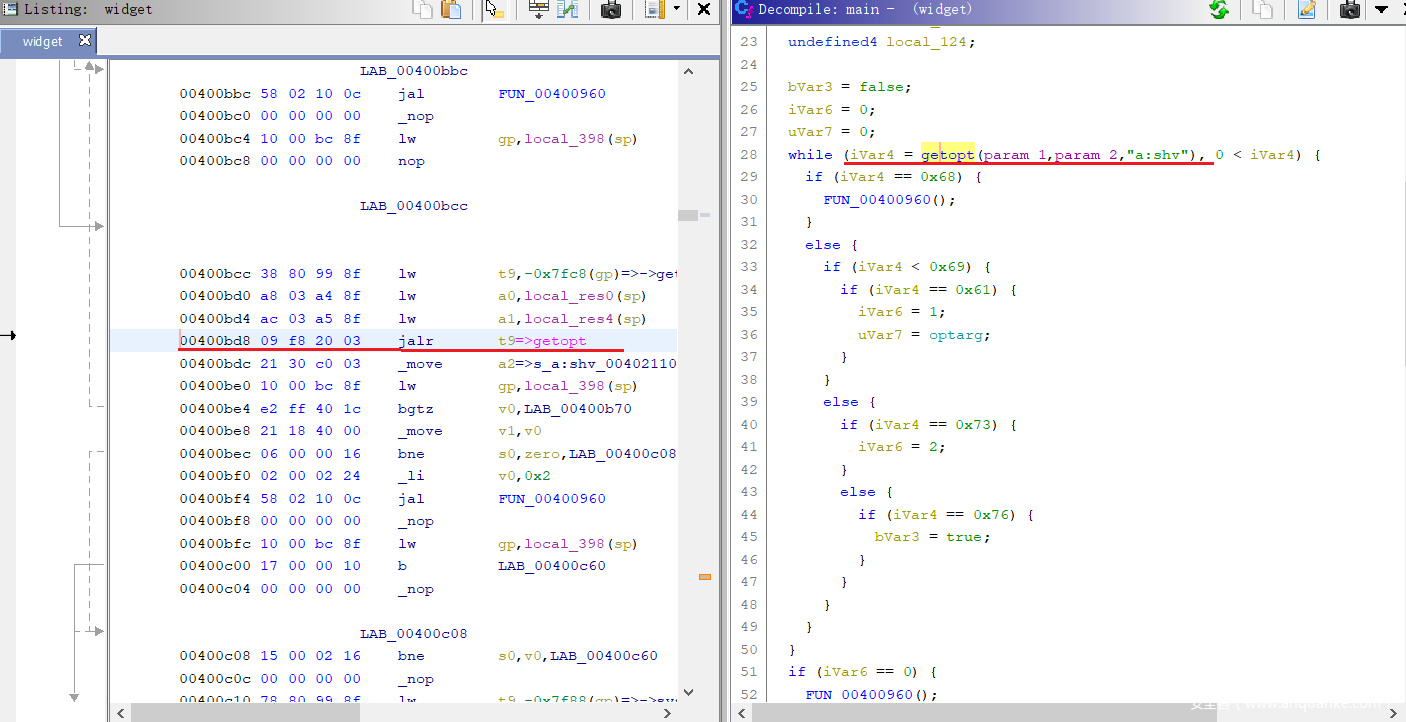Jump to FUN_00400960 at address 00400bbc
The width and height of the screenshot is (1406, 722).
(x=552, y=94)
